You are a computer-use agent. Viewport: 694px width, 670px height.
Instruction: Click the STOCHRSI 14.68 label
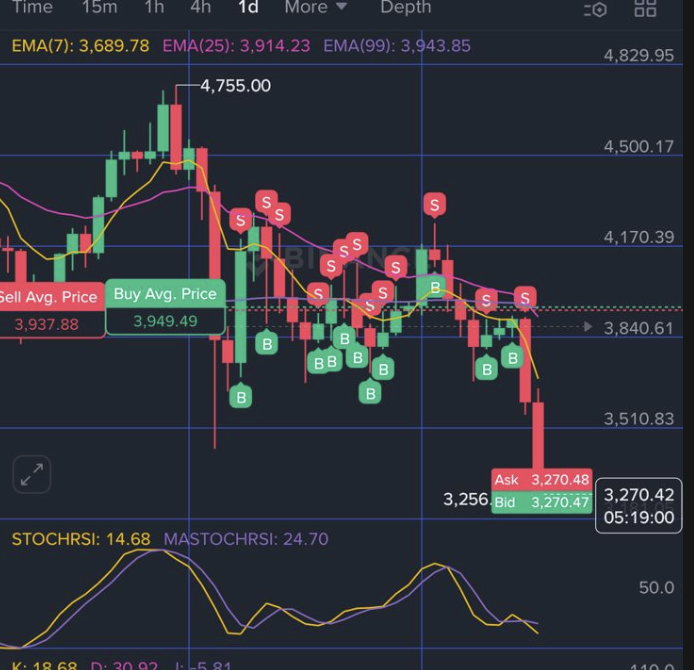point(81,539)
